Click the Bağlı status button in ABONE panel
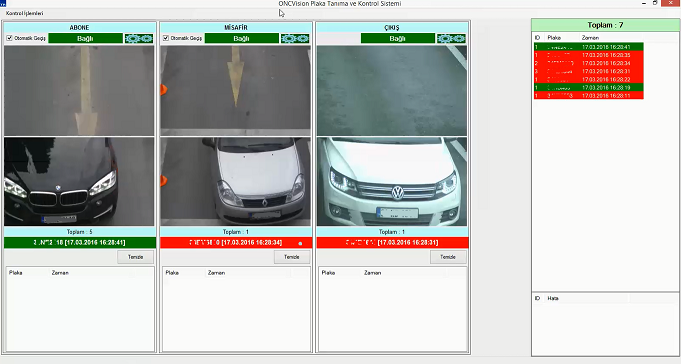 85,39
